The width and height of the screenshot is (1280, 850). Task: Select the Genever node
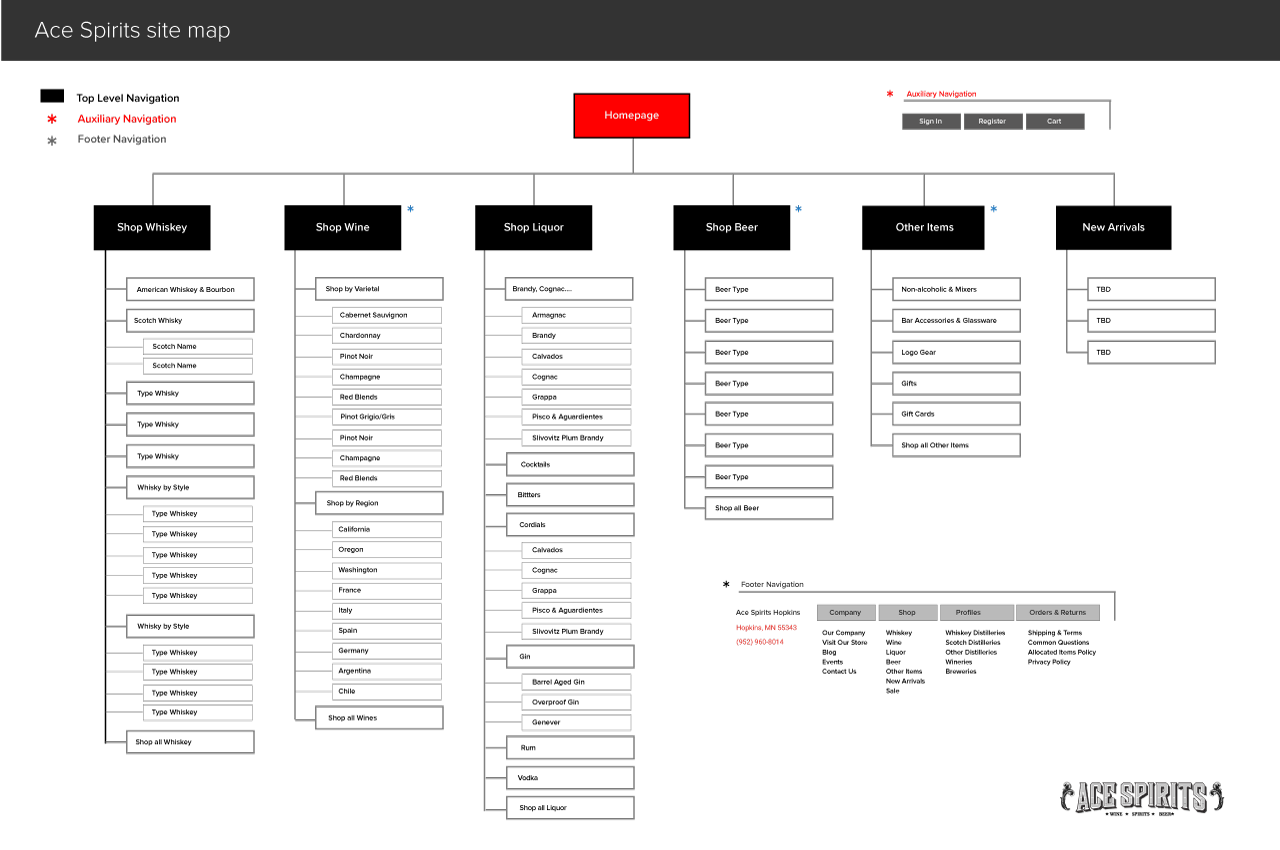[576, 723]
